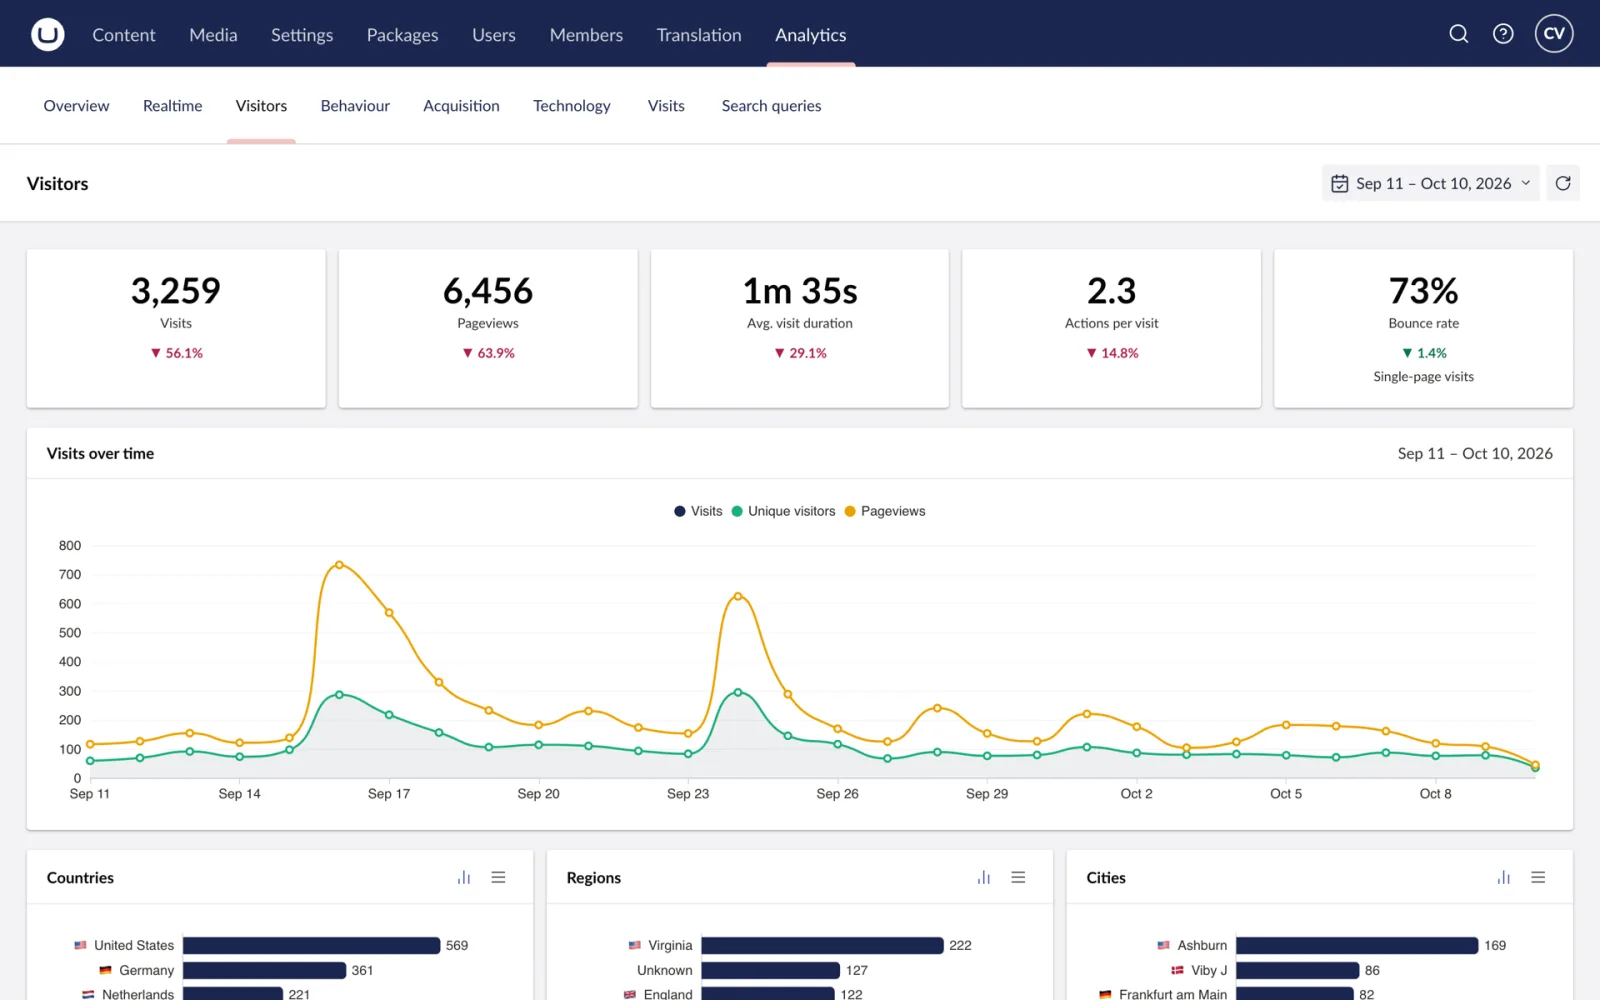Viewport: 1600px width, 1000px height.
Task: Click the United States country bar
Action: click(x=312, y=945)
